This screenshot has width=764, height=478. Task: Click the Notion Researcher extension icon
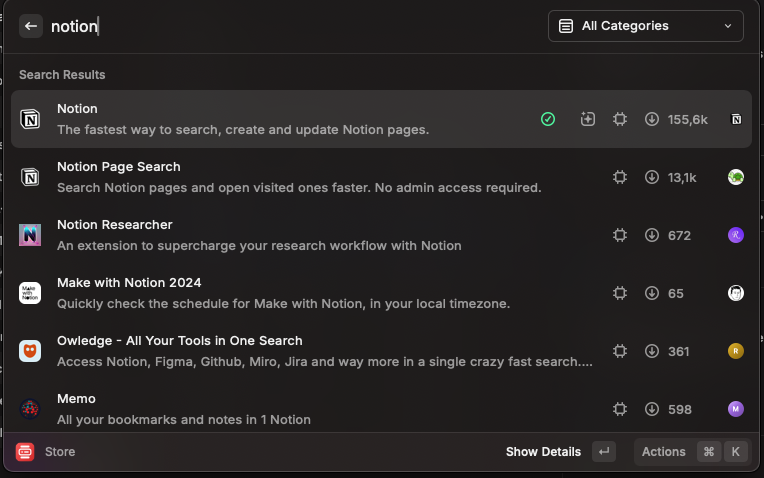click(x=30, y=235)
